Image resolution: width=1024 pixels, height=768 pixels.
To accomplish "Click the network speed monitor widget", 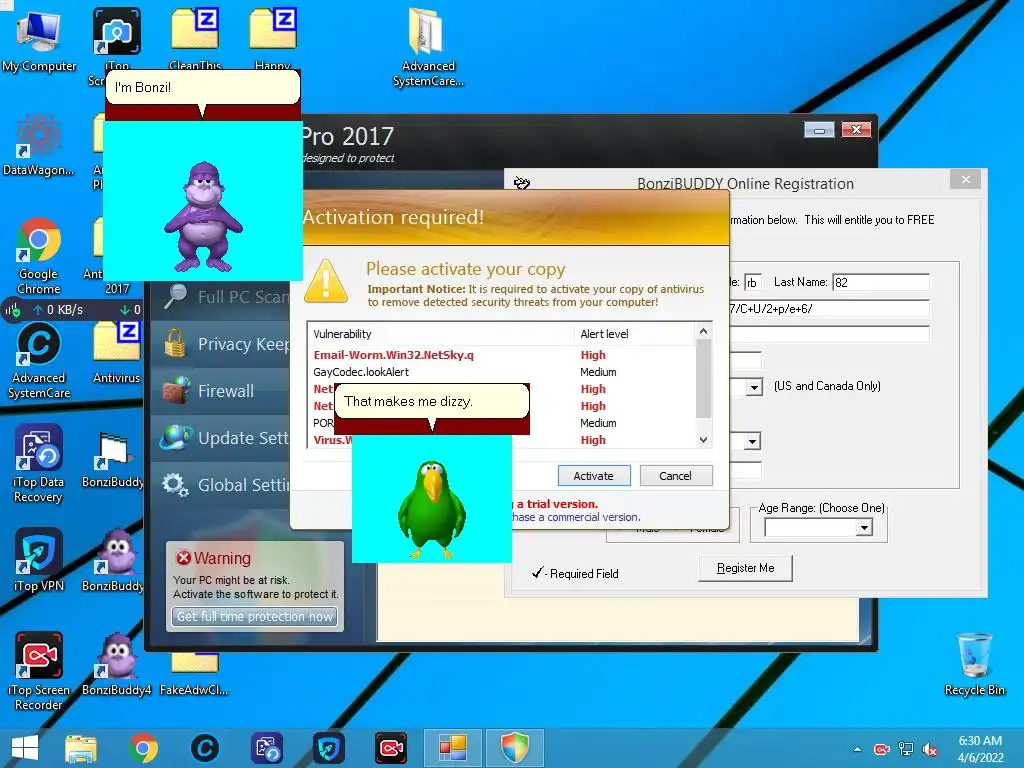I will [73, 310].
